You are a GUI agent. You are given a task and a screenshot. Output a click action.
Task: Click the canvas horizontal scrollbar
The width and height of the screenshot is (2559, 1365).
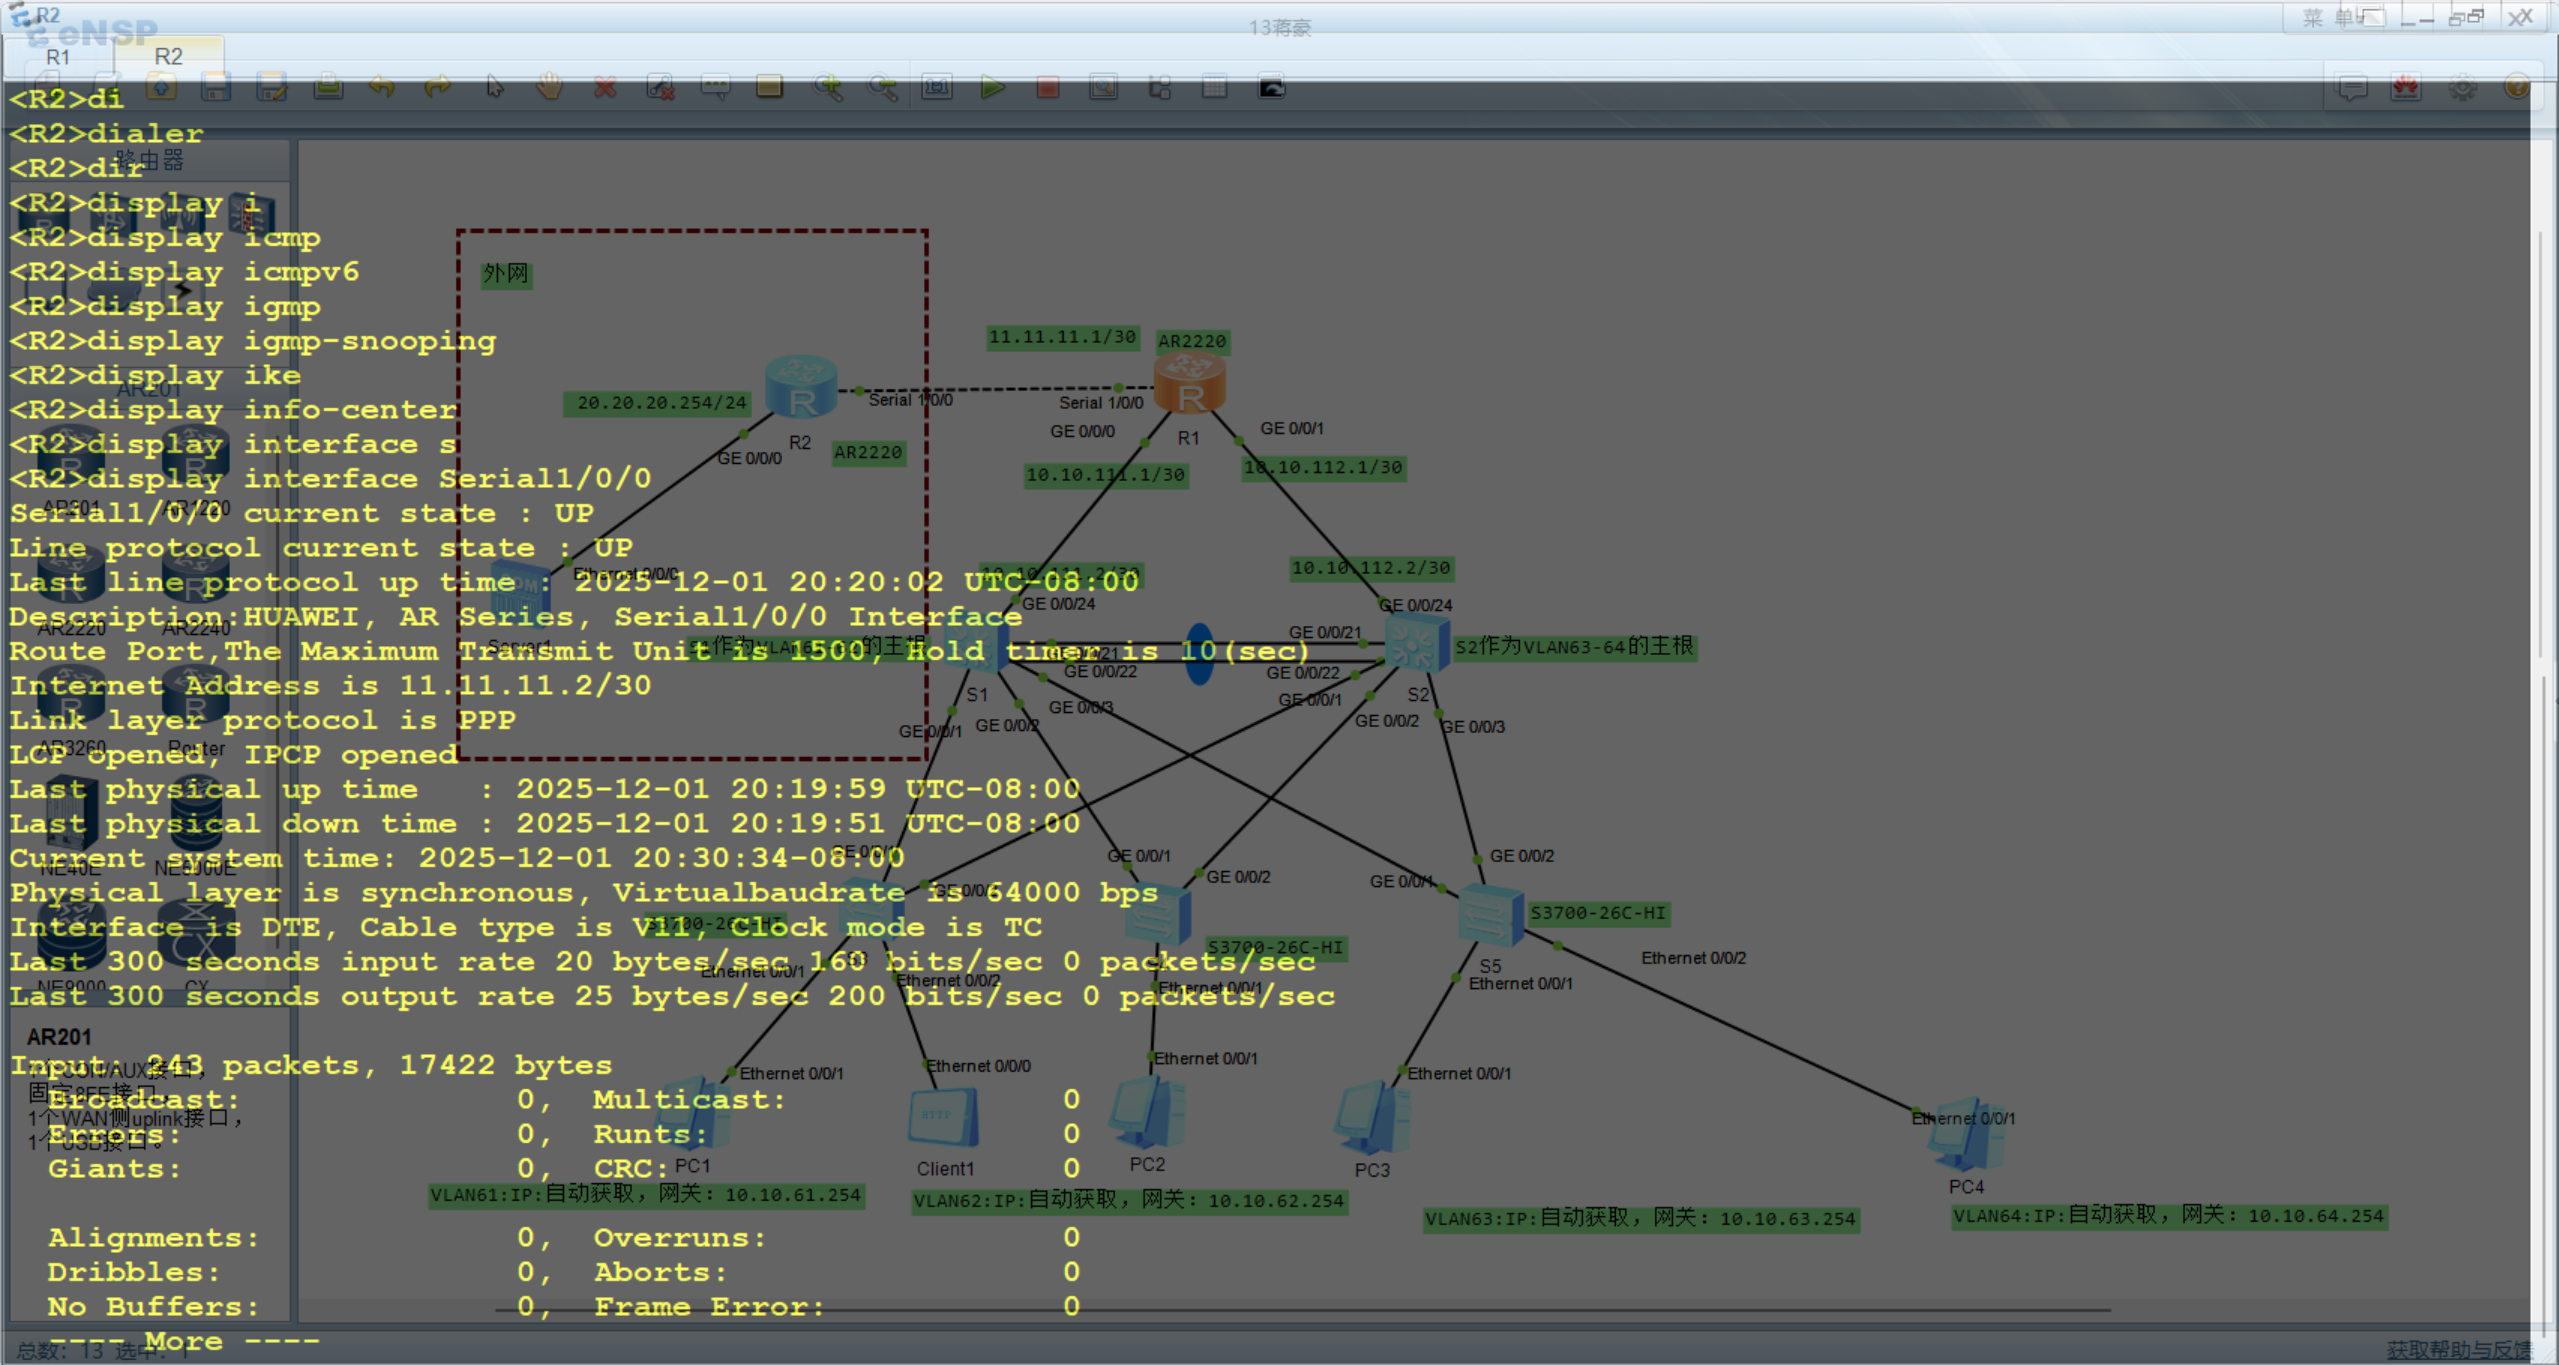[x=1303, y=1310]
